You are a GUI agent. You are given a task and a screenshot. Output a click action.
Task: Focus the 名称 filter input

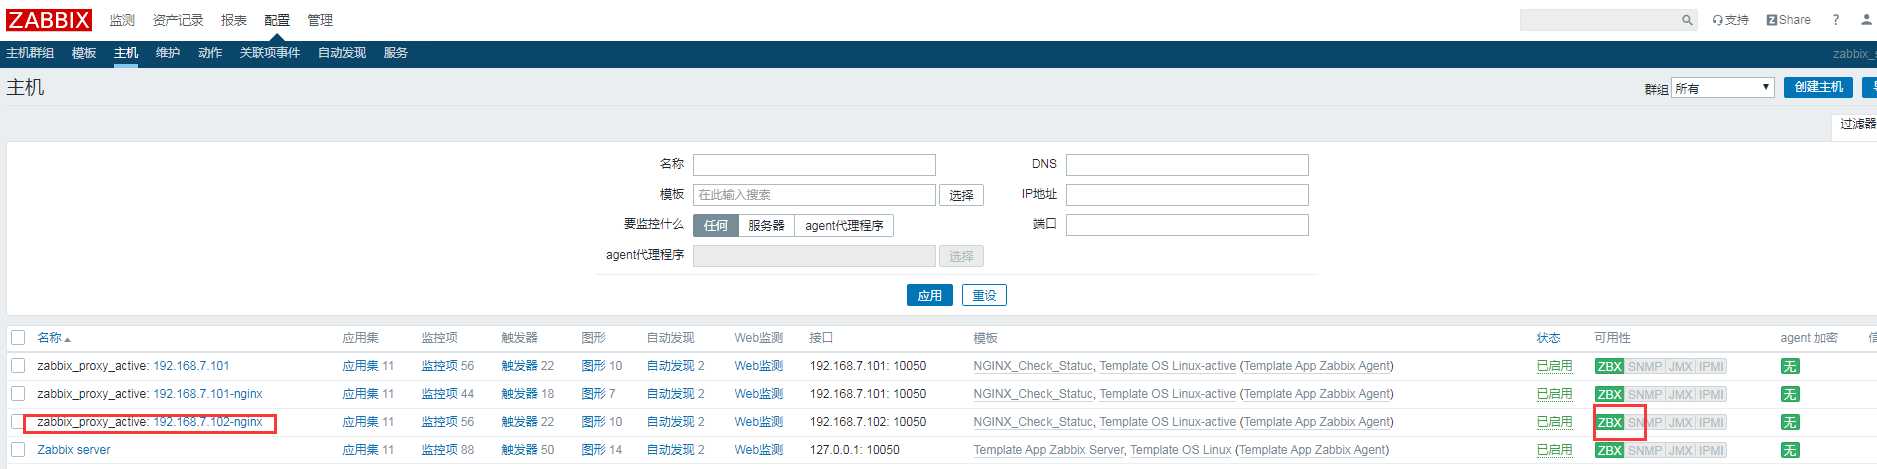pos(814,165)
